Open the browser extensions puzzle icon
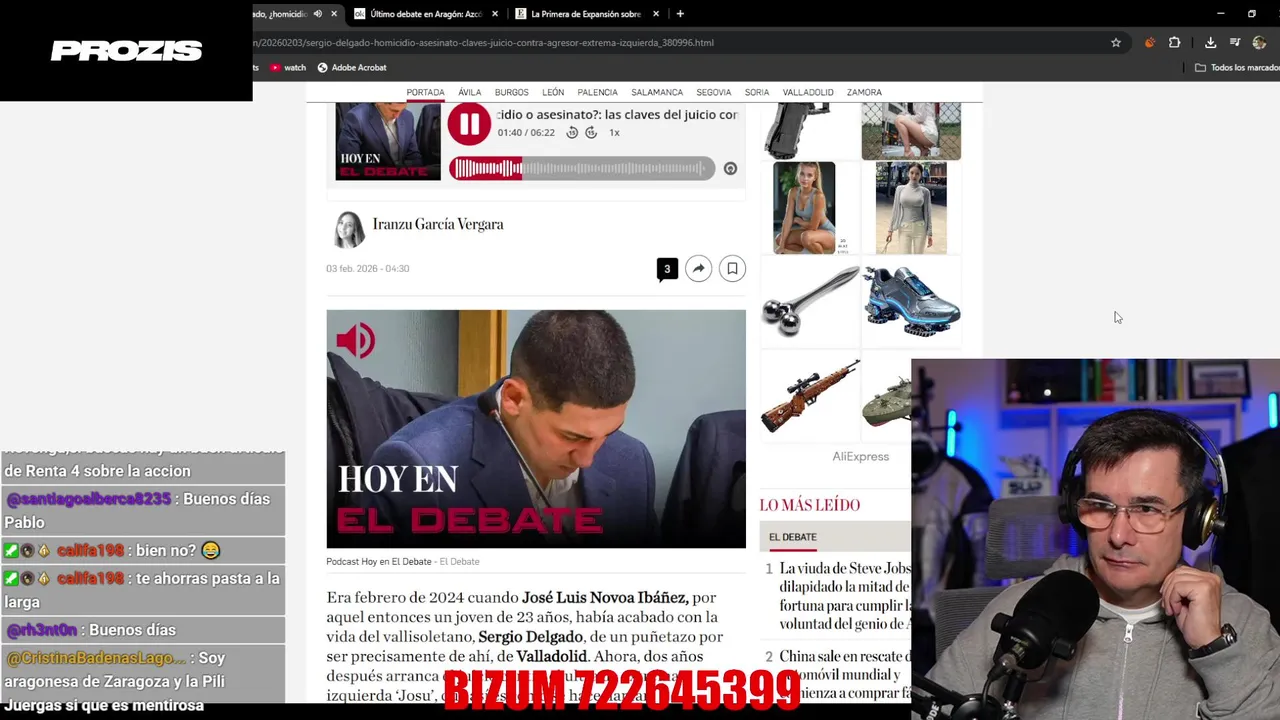Screen dimensions: 1280x720 coord(1175,43)
